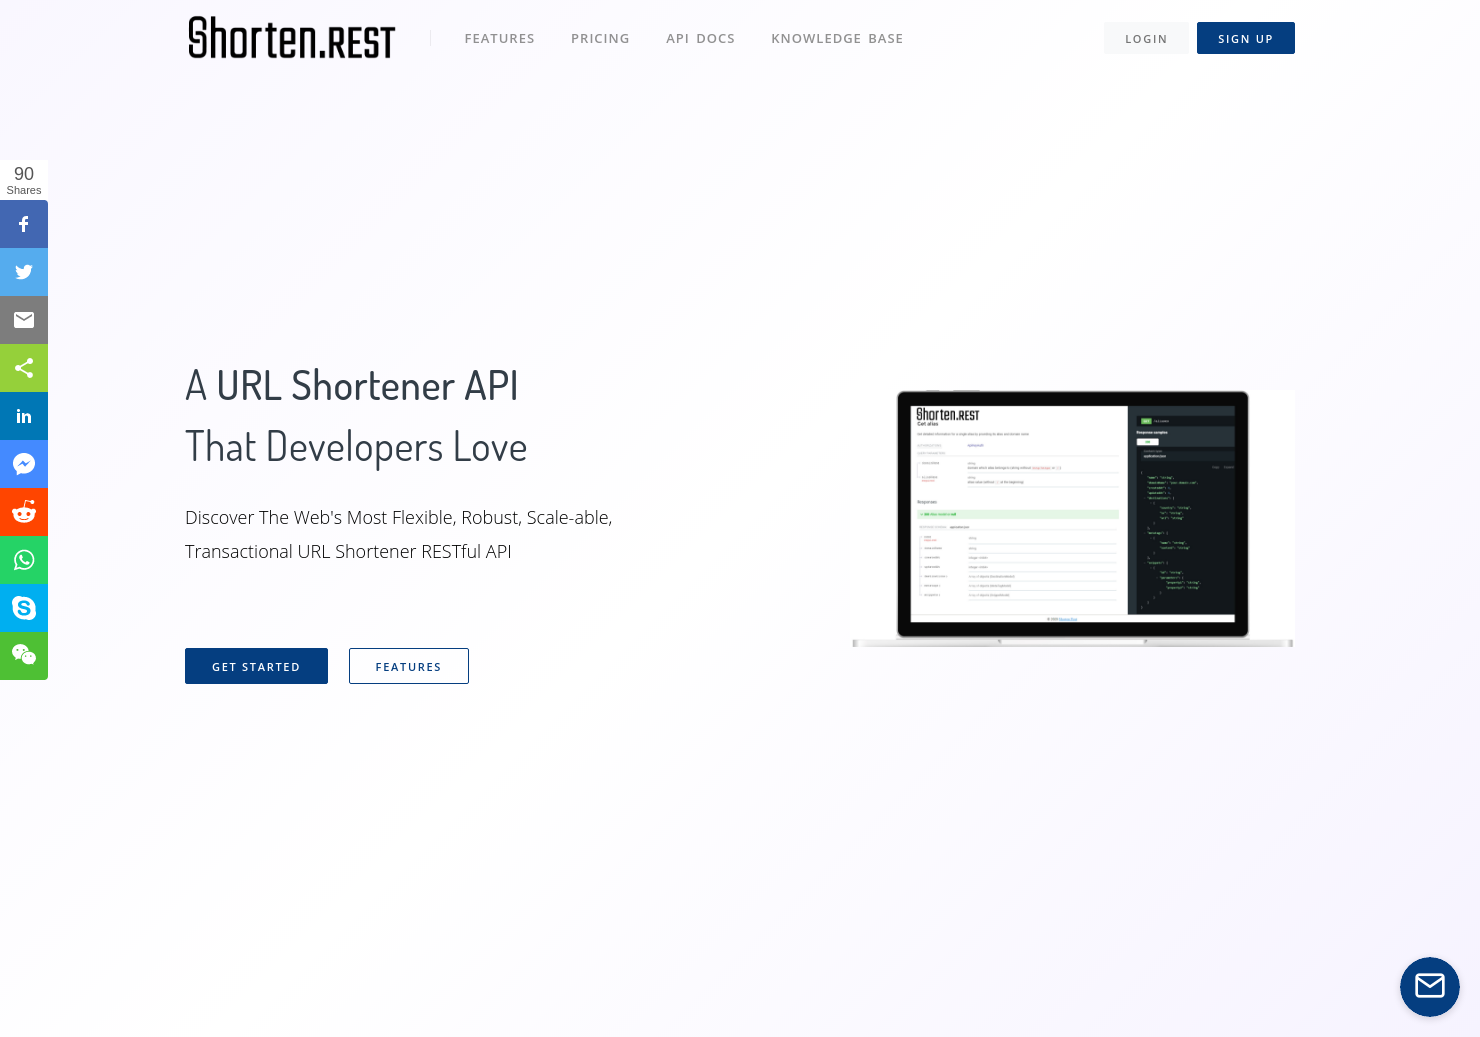The width and height of the screenshot is (1480, 1037).
Task: Share through Facebook Messenger icon
Action: [24, 464]
